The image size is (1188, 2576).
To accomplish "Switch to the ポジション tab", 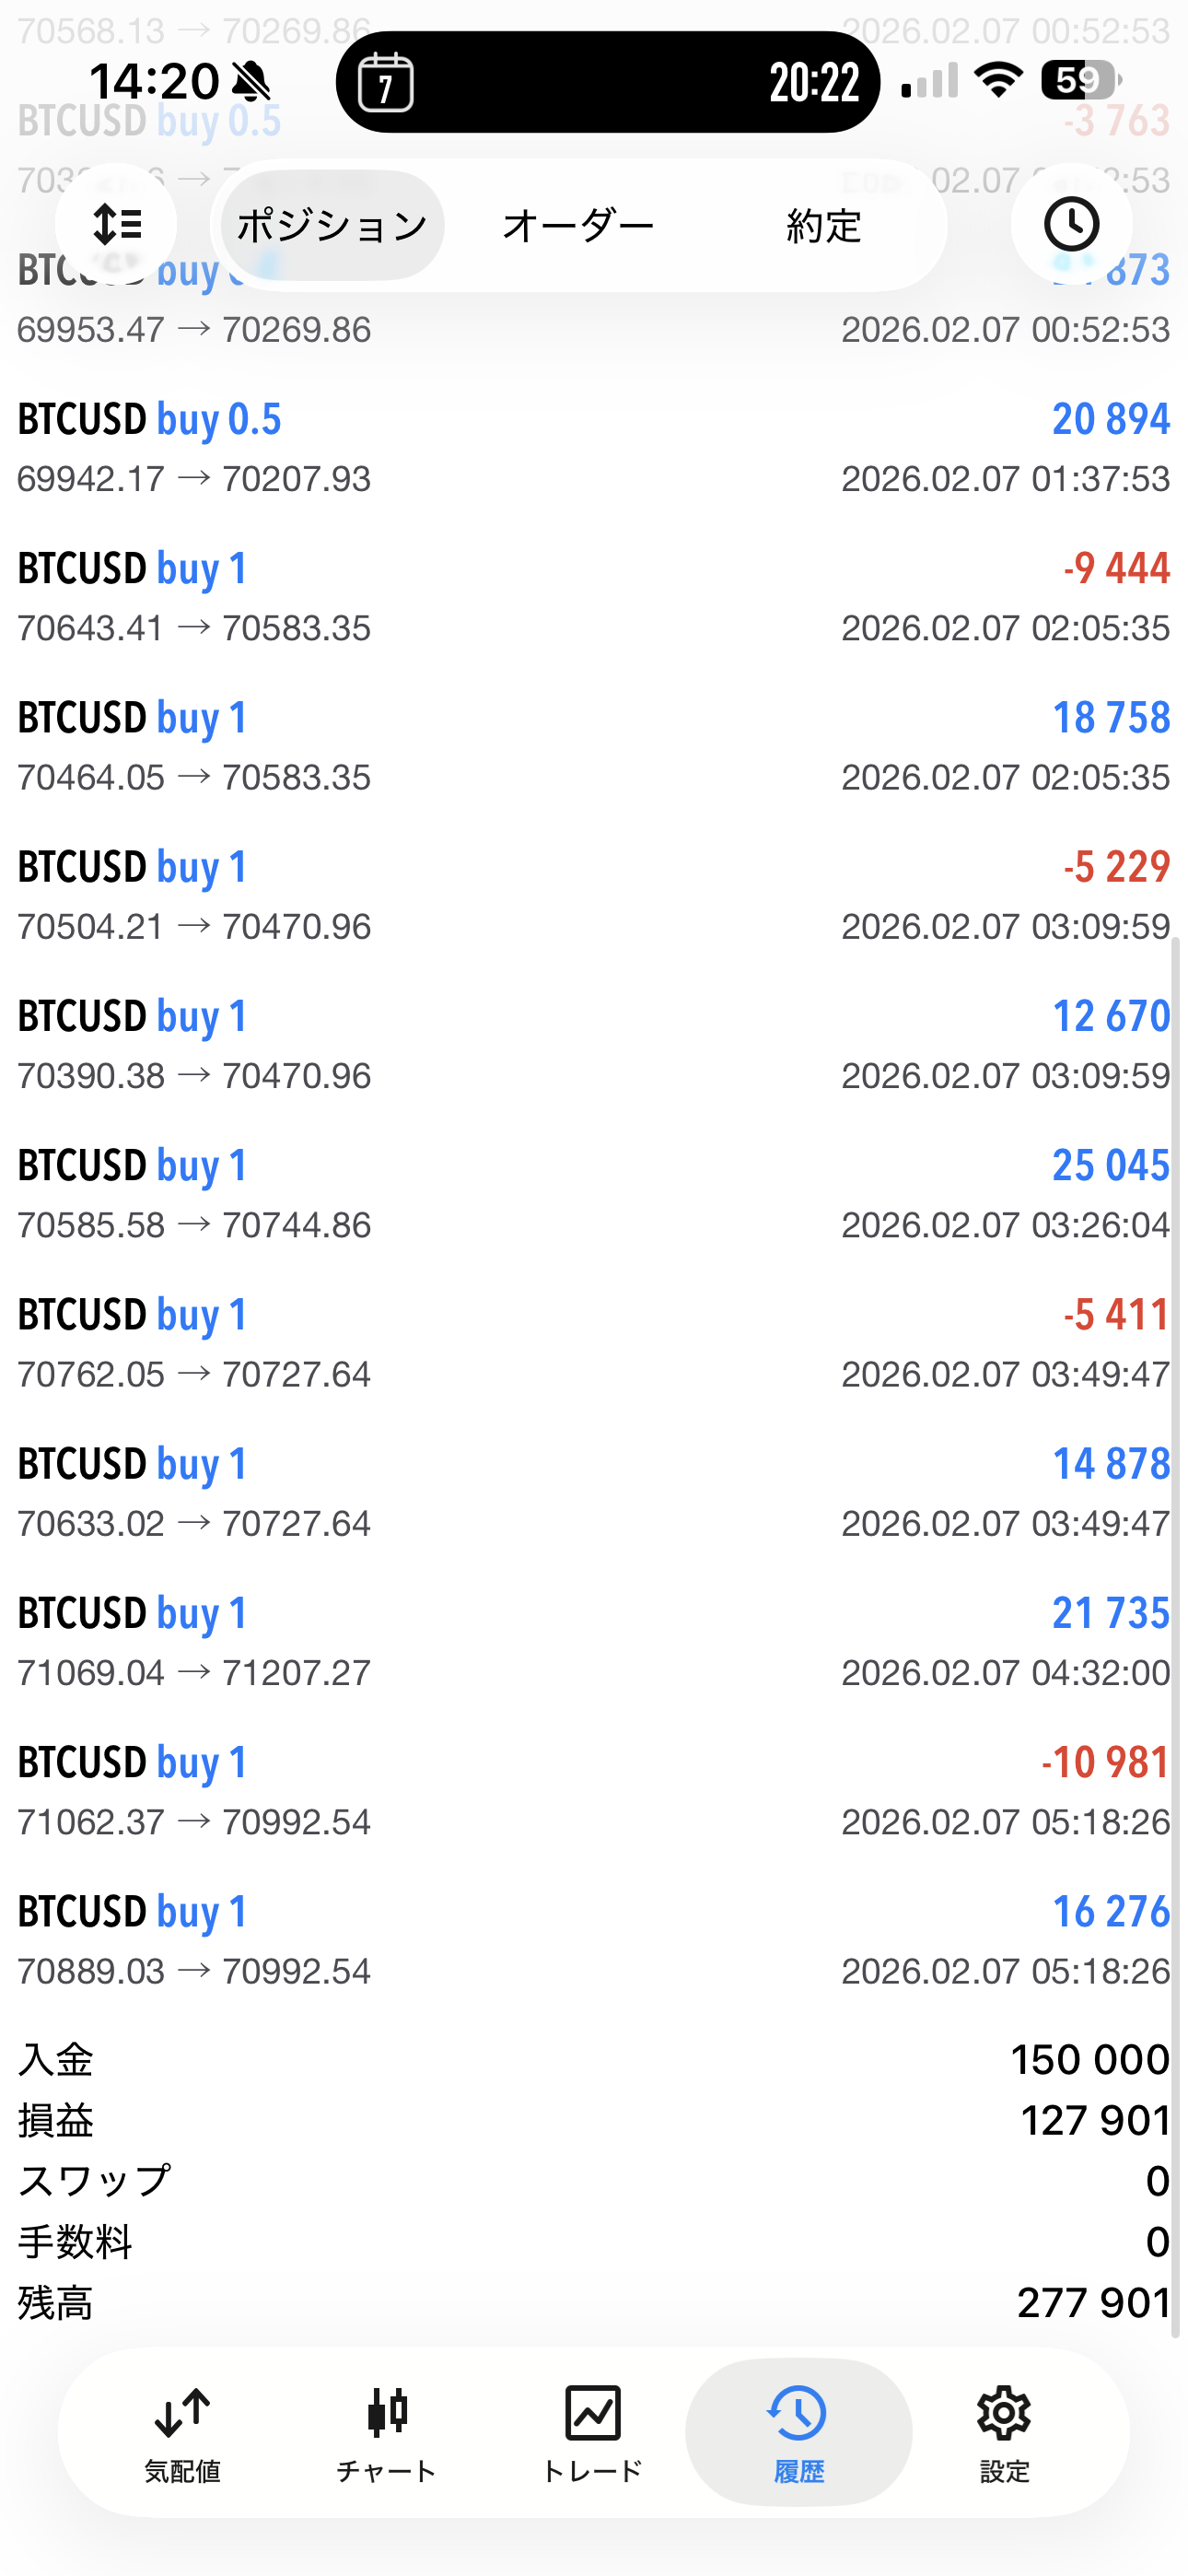I will click(332, 226).
